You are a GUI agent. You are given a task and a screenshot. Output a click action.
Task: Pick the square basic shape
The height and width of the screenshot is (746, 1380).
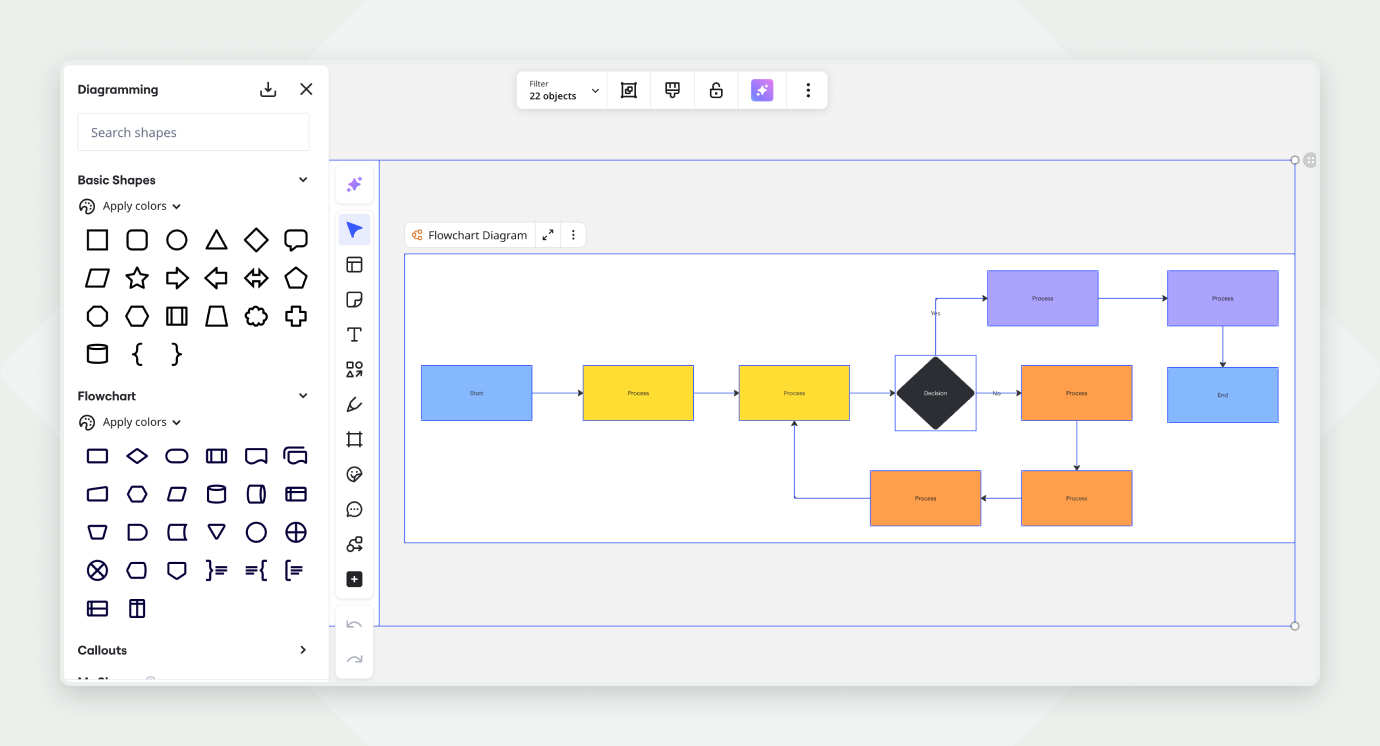[97, 240]
